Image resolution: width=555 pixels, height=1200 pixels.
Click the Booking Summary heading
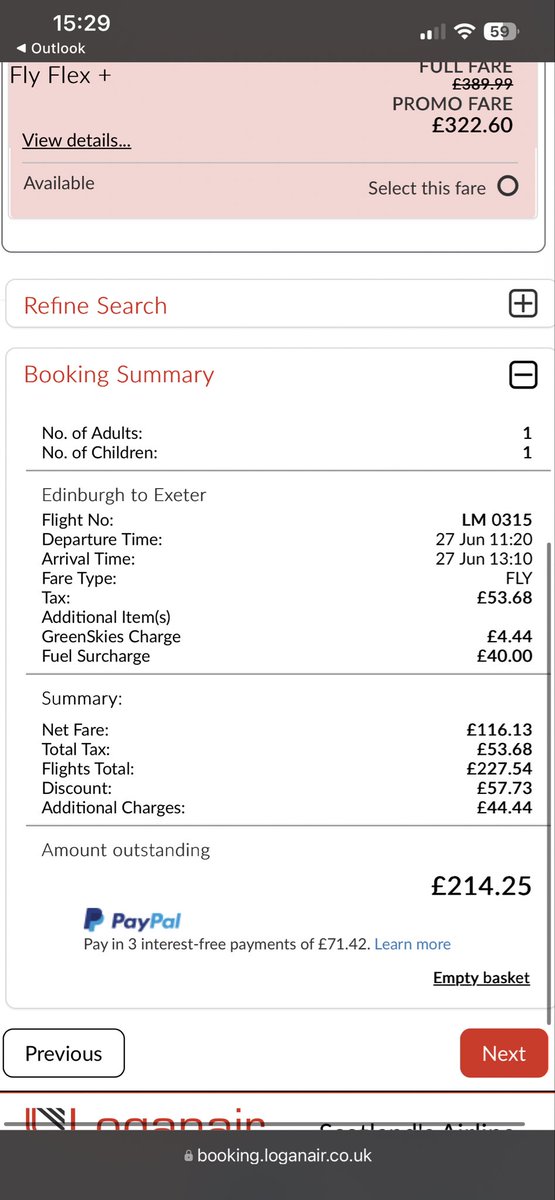(x=119, y=375)
